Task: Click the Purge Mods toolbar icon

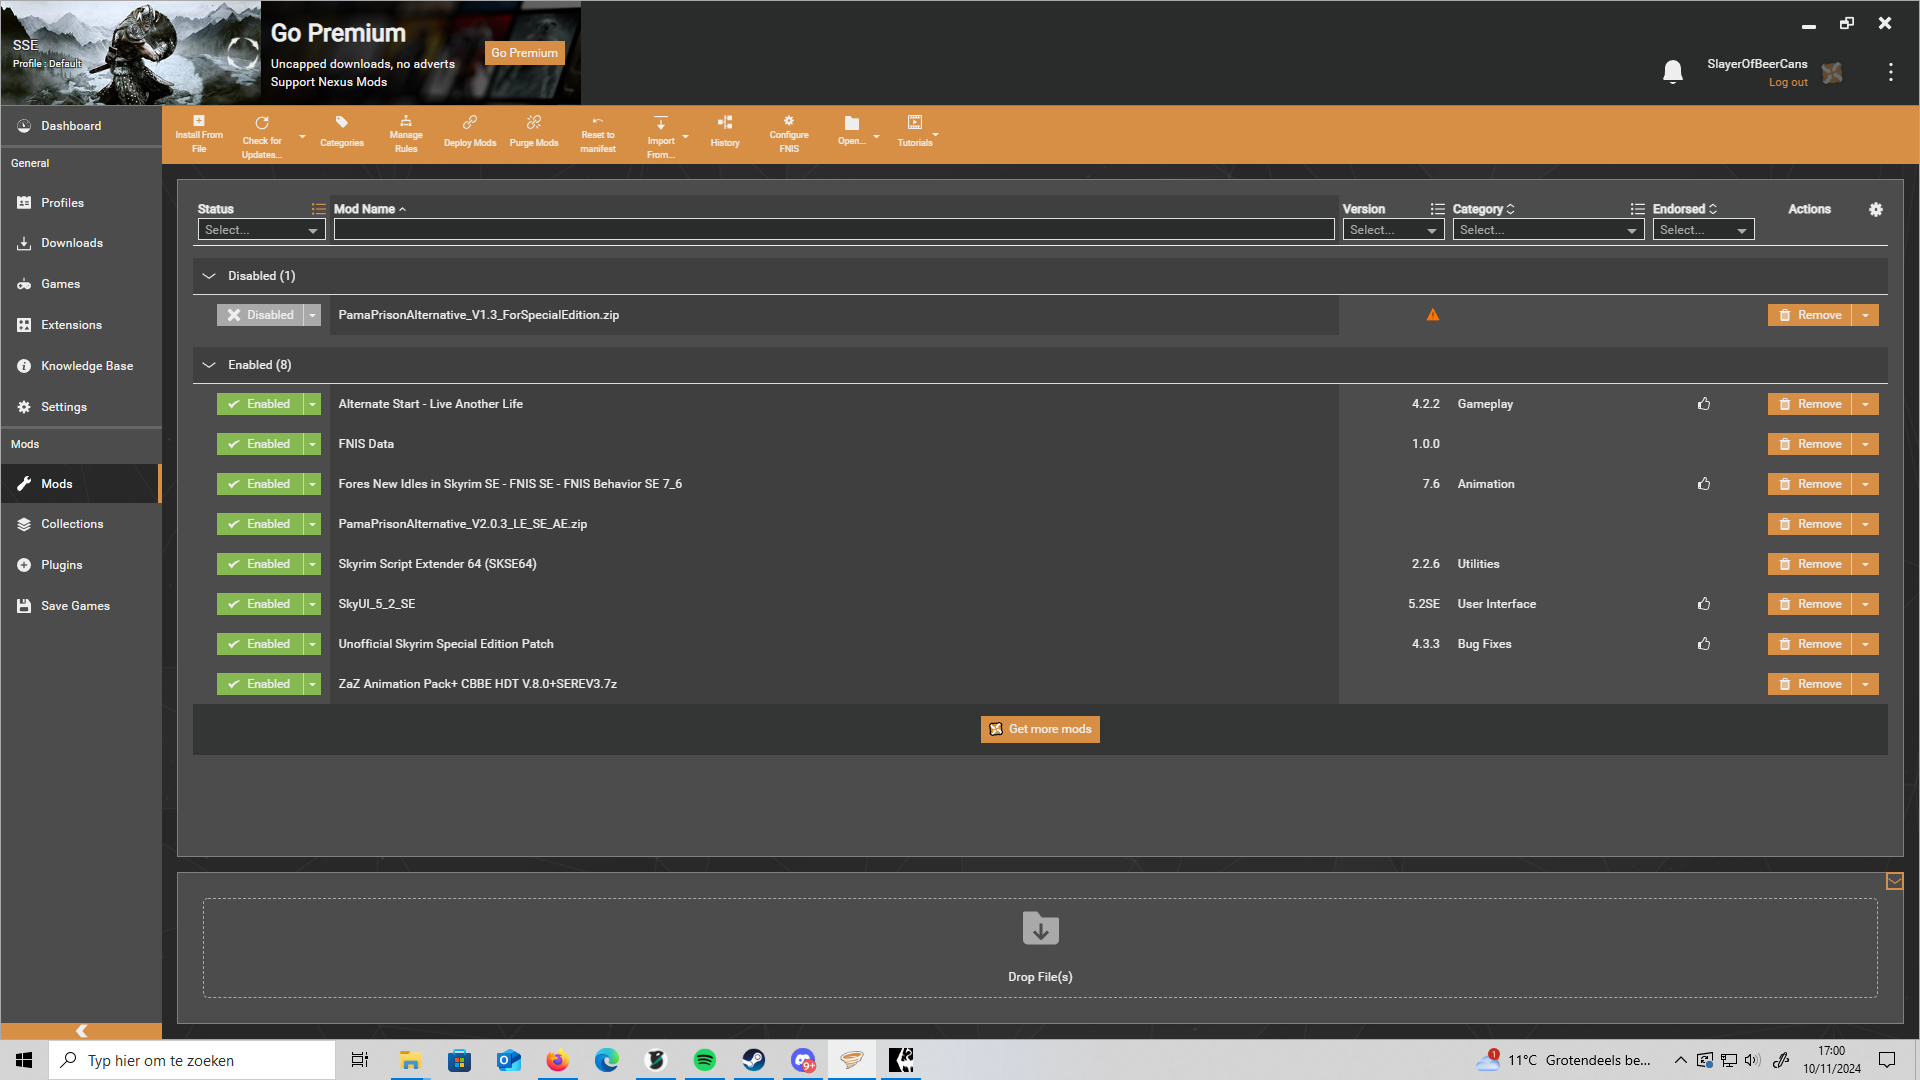Action: (x=533, y=131)
